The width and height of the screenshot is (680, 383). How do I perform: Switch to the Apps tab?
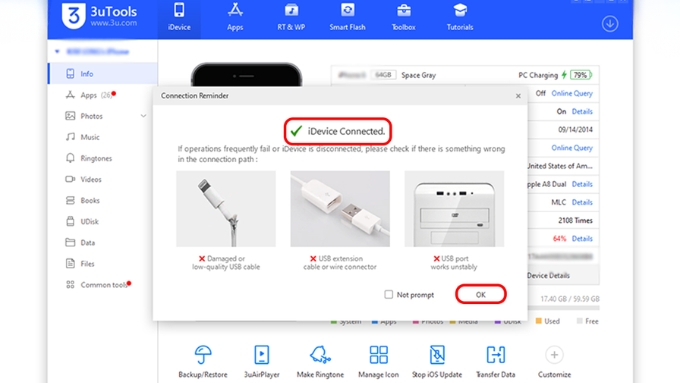click(235, 17)
